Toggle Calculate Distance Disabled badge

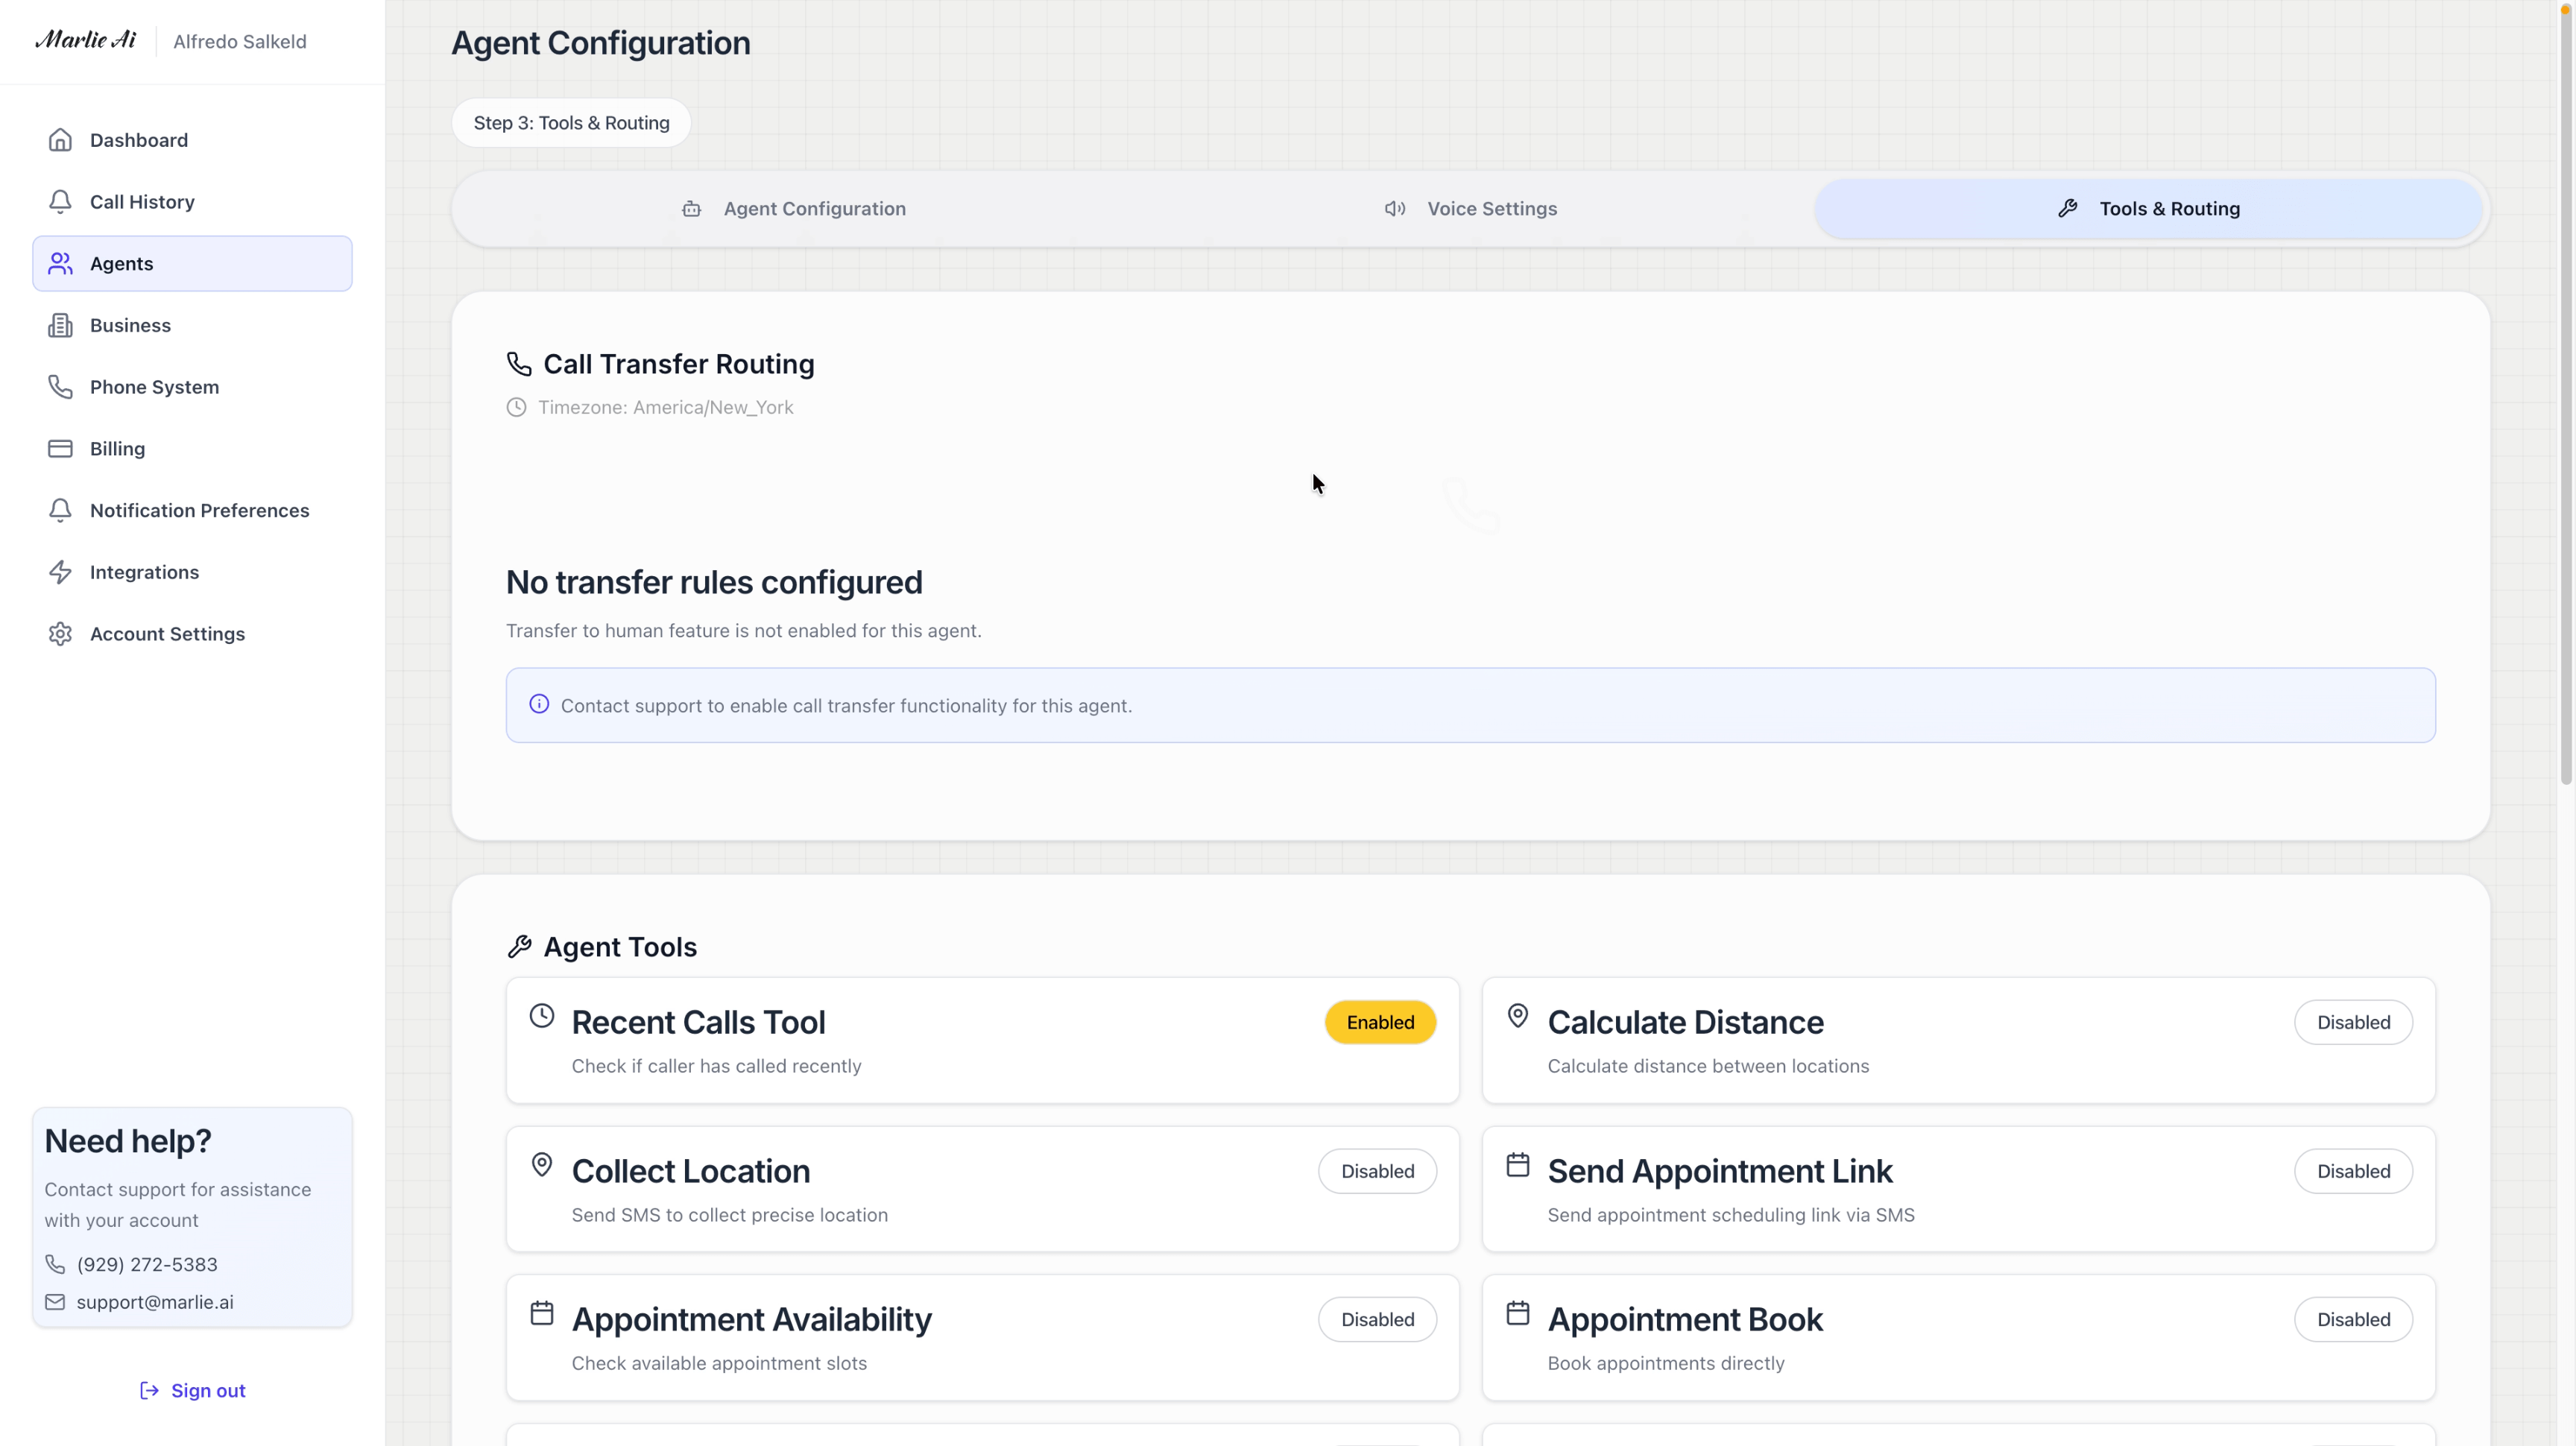tap(2353, 1022)
